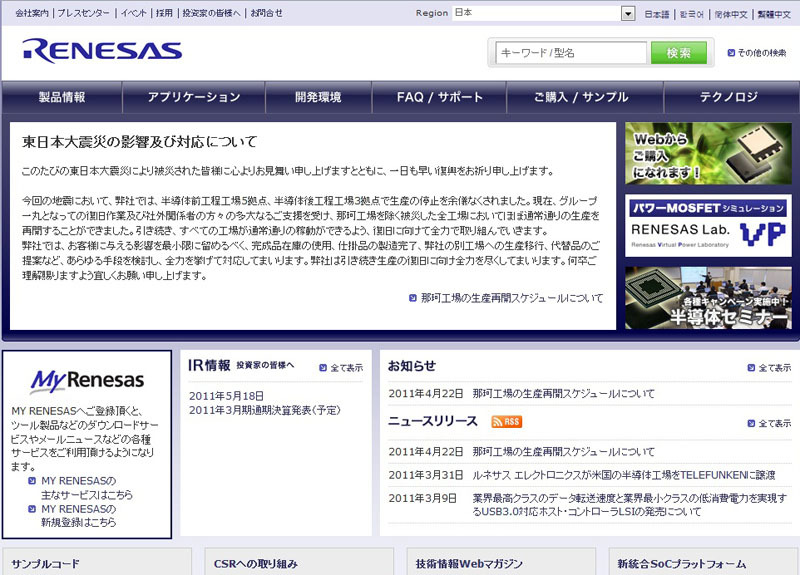Open the 採用 link
This screenshot has width=800, height=575.
point(164,13)
